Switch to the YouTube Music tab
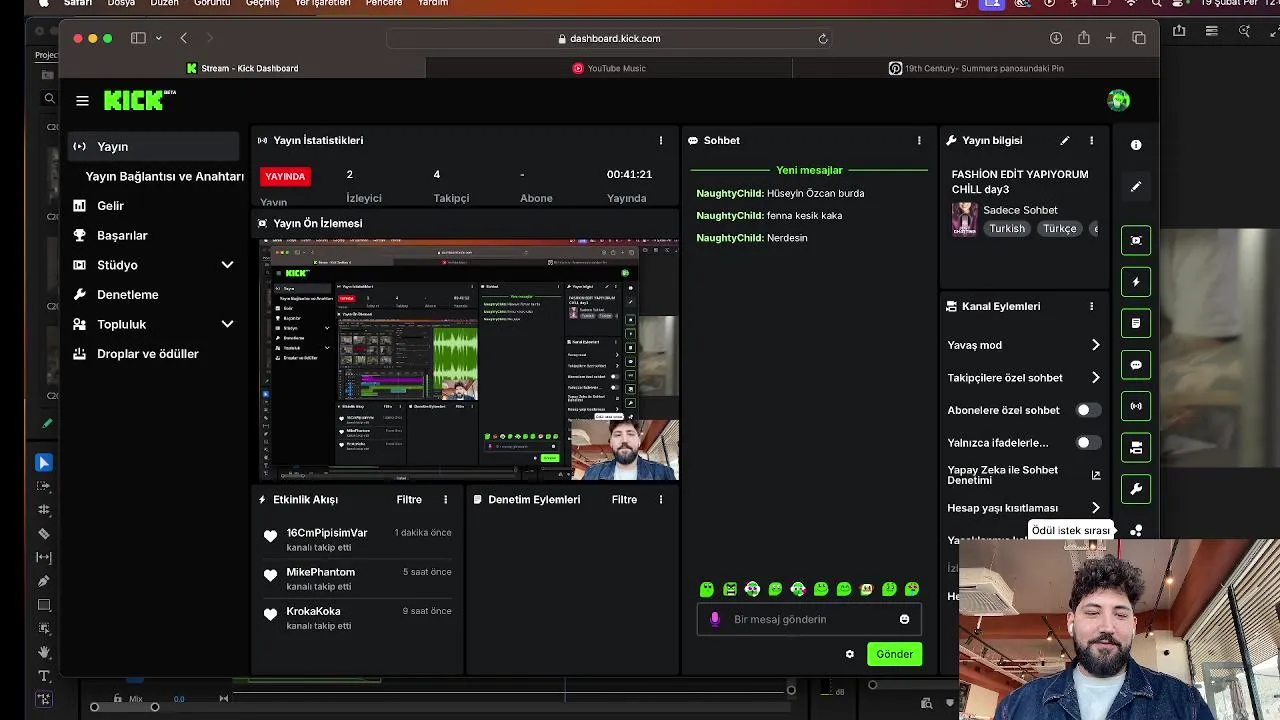 (609, 68)
